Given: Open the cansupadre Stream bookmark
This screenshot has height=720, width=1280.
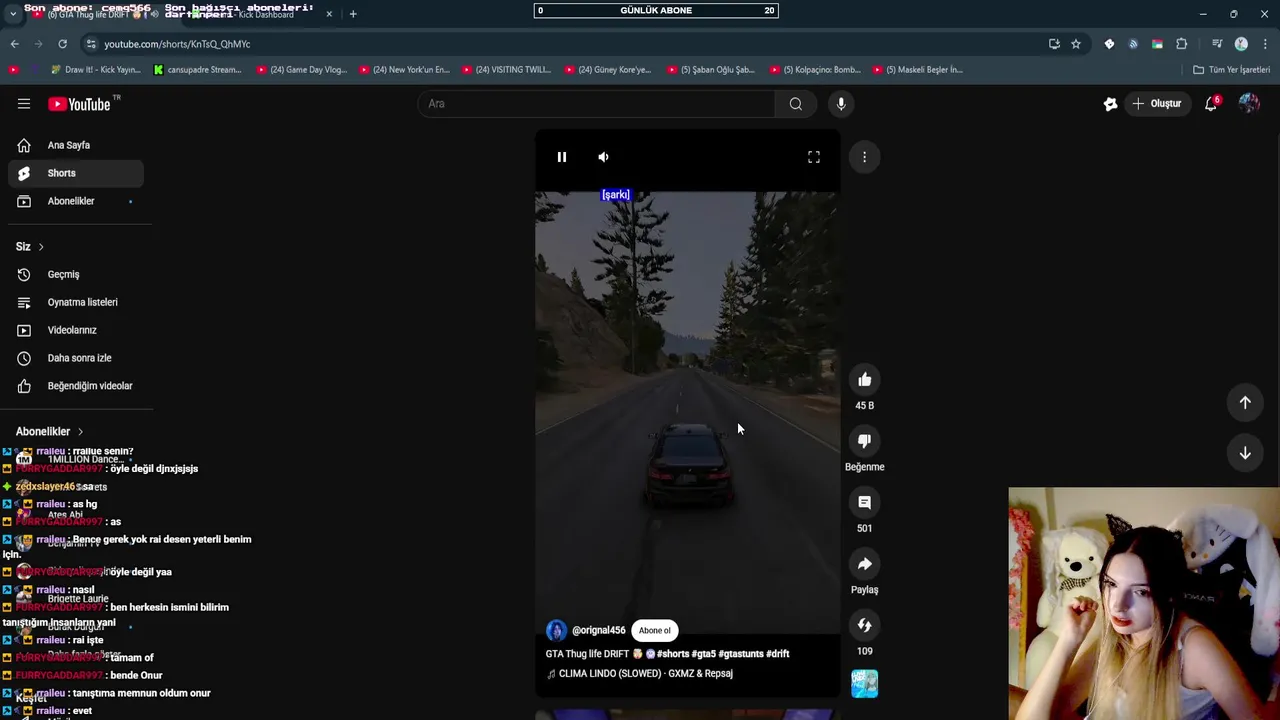Looking at the screenshot, I should 197,70.
